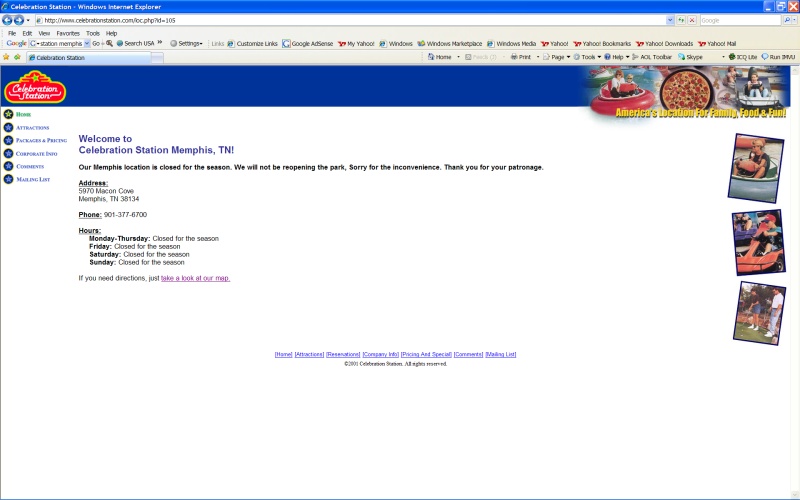Click the footer [Company Info] link

pos(381,355)
